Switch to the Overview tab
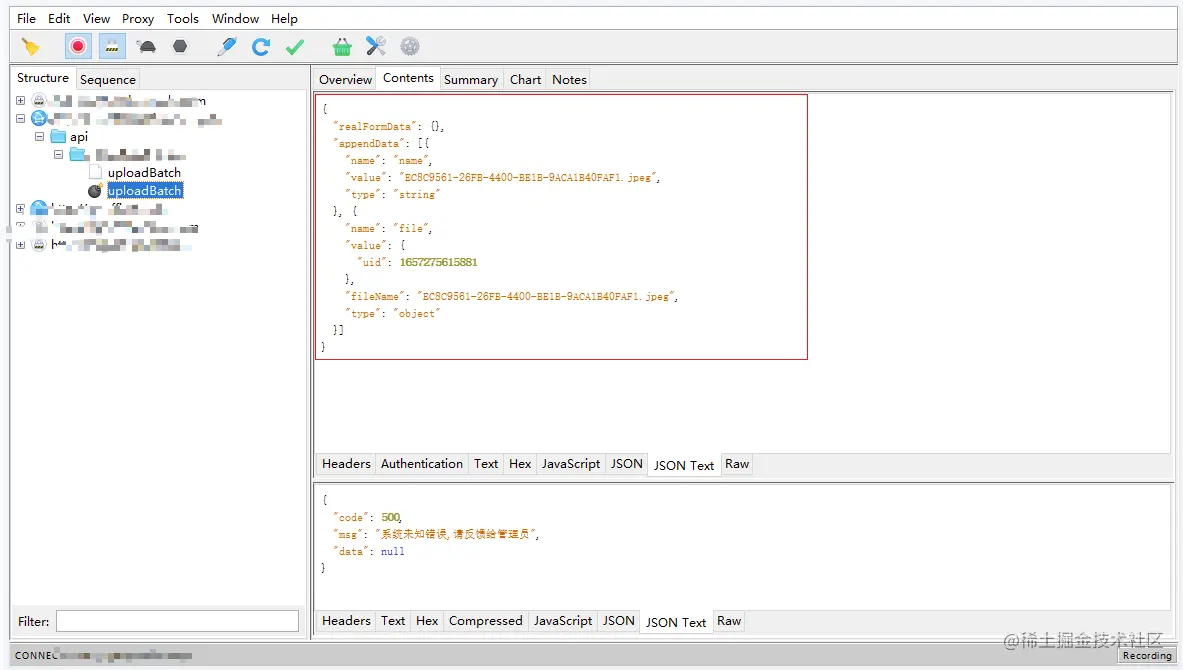 (x=346, y=79)
